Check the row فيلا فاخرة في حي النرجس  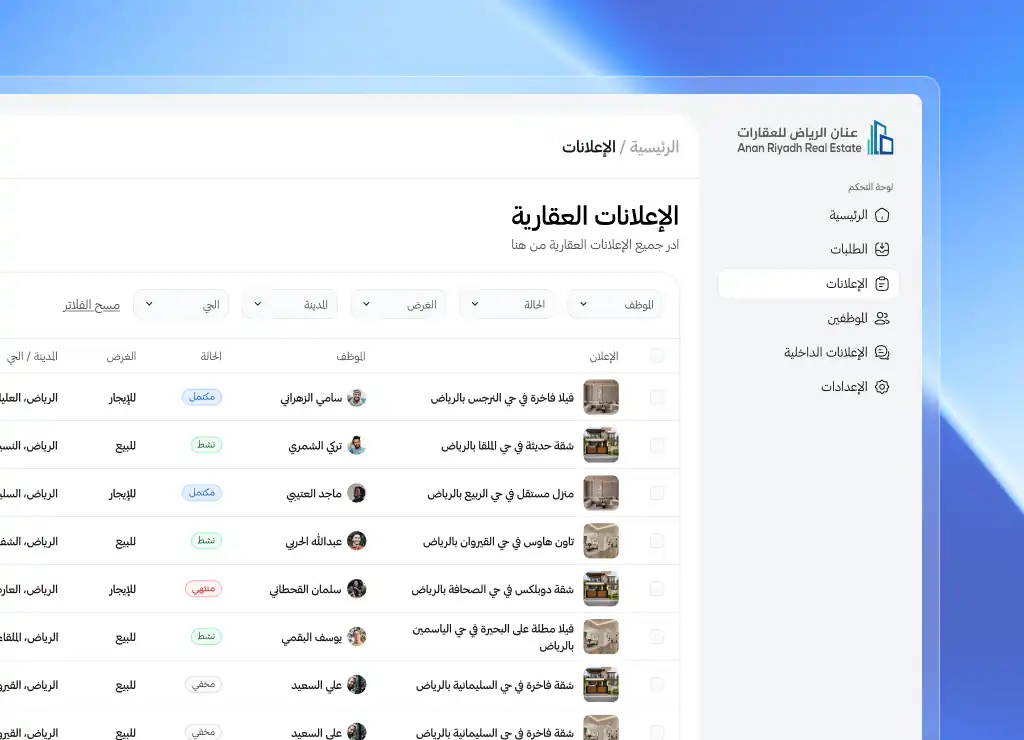point(657,397)
